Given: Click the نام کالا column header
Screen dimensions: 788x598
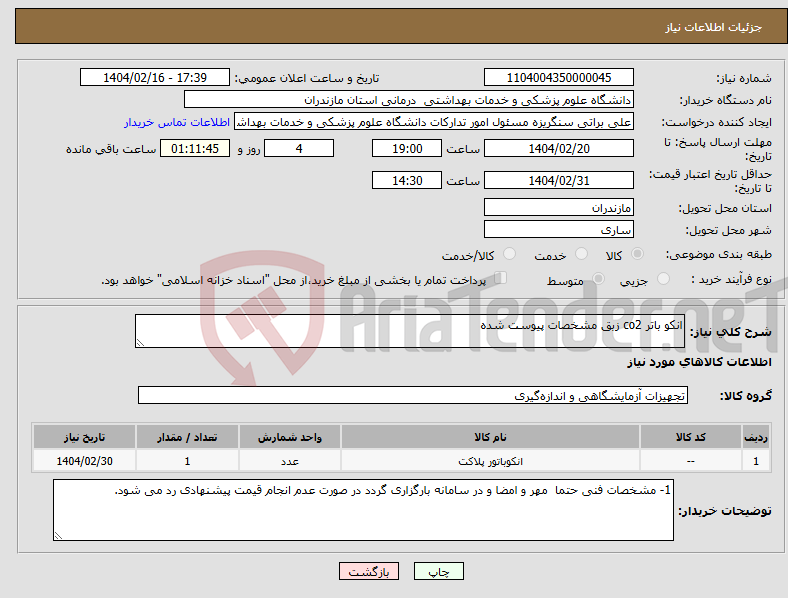Looking at the screenshot, I should [x=490, y=437].
